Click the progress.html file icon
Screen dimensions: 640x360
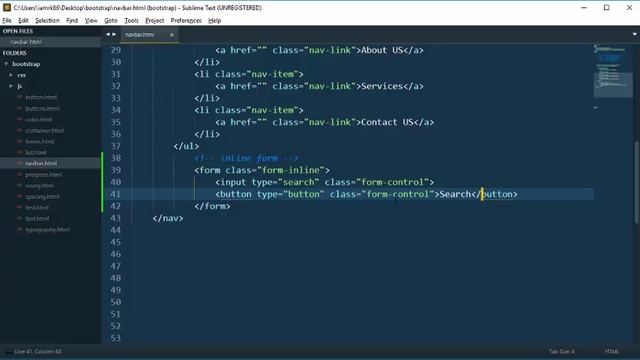pos(19,175)
